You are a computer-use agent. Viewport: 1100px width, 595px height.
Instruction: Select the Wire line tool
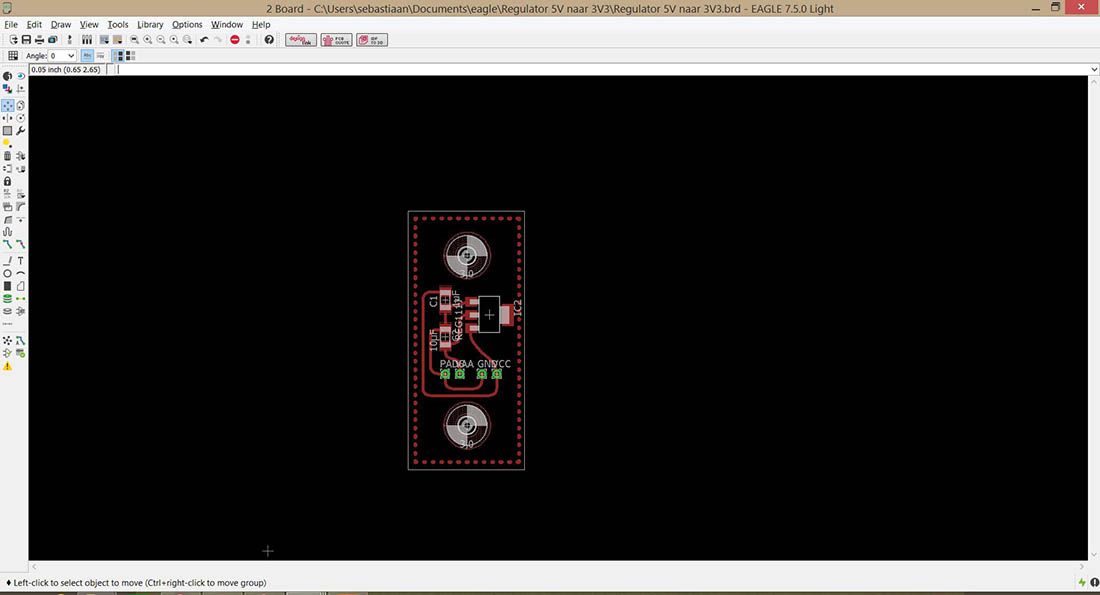tap(7, 260)
